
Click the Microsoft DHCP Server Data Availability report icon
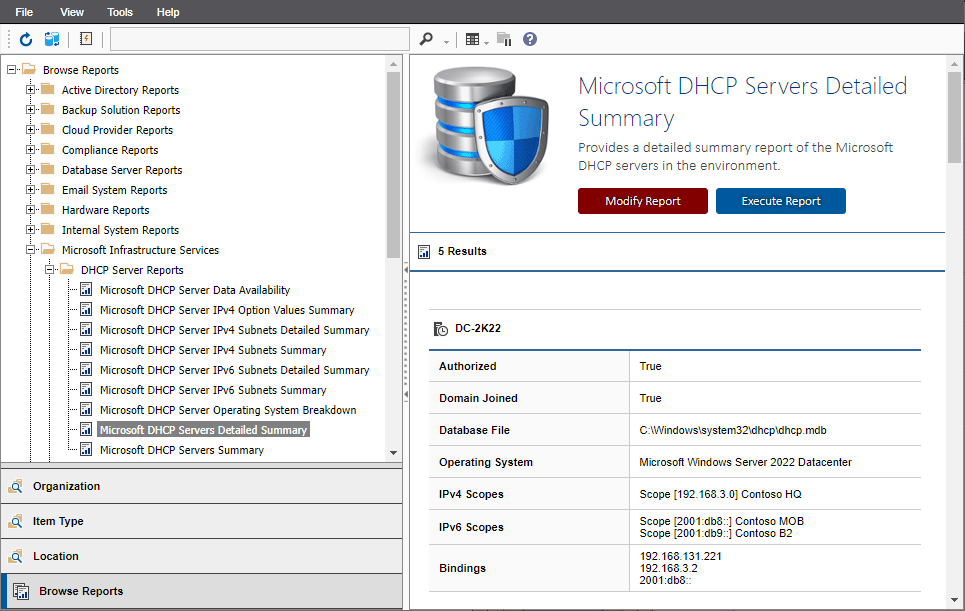pyautogui.click(x=87, y=289)
